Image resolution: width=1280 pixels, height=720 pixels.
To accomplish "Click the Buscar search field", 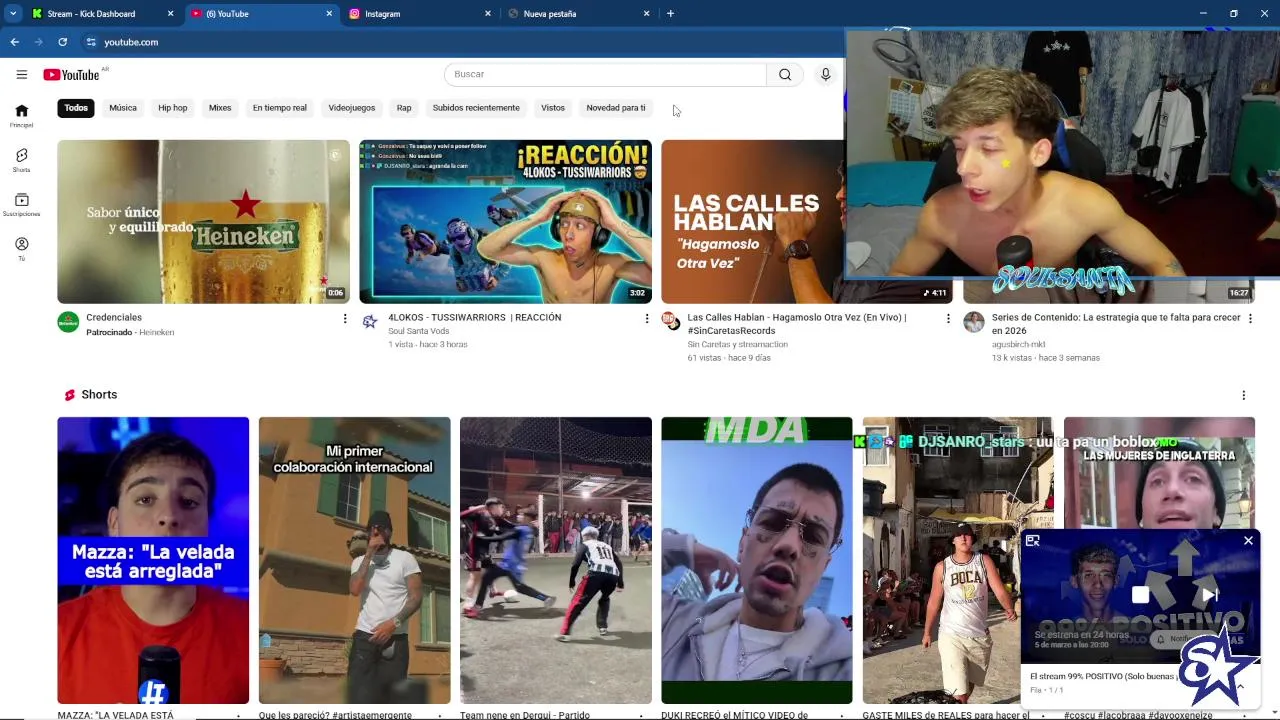I will click(x=605, y=74).
